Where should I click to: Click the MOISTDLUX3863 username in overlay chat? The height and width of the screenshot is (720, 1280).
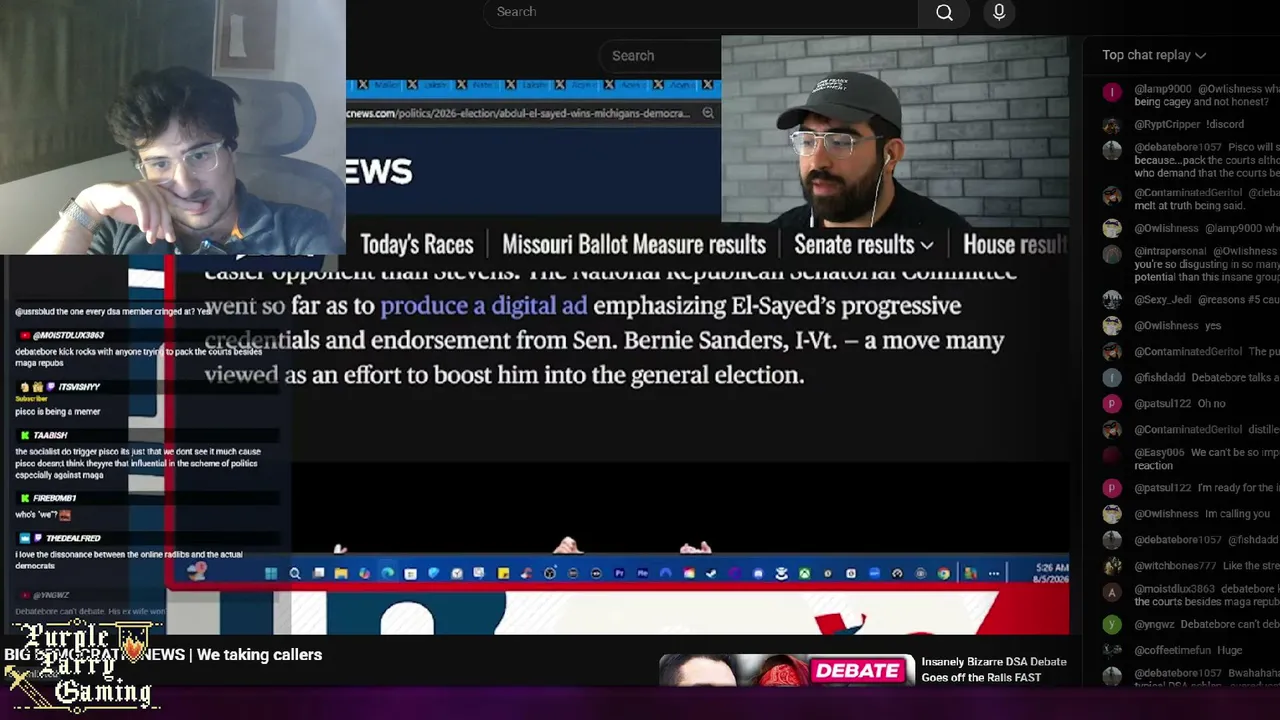pos(68,335)
